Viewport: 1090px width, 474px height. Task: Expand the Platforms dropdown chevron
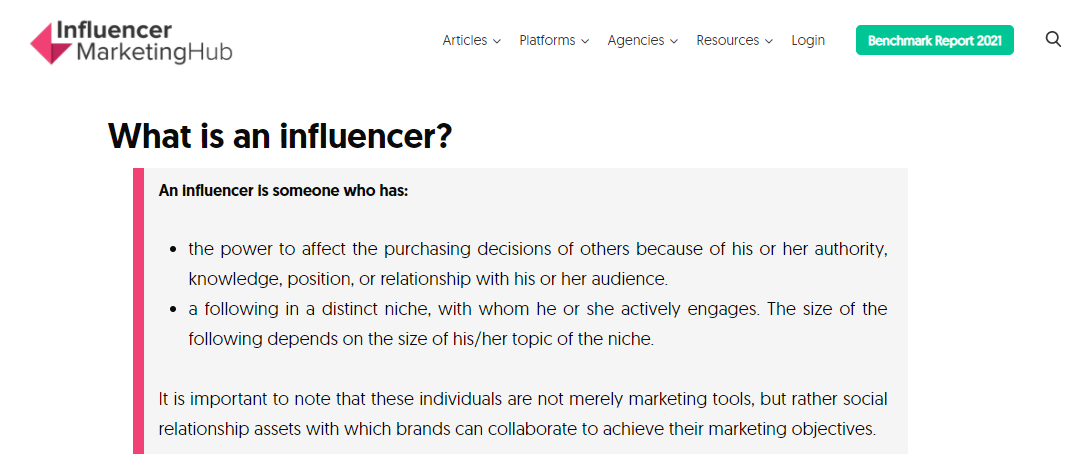click(x=585, y=41)
